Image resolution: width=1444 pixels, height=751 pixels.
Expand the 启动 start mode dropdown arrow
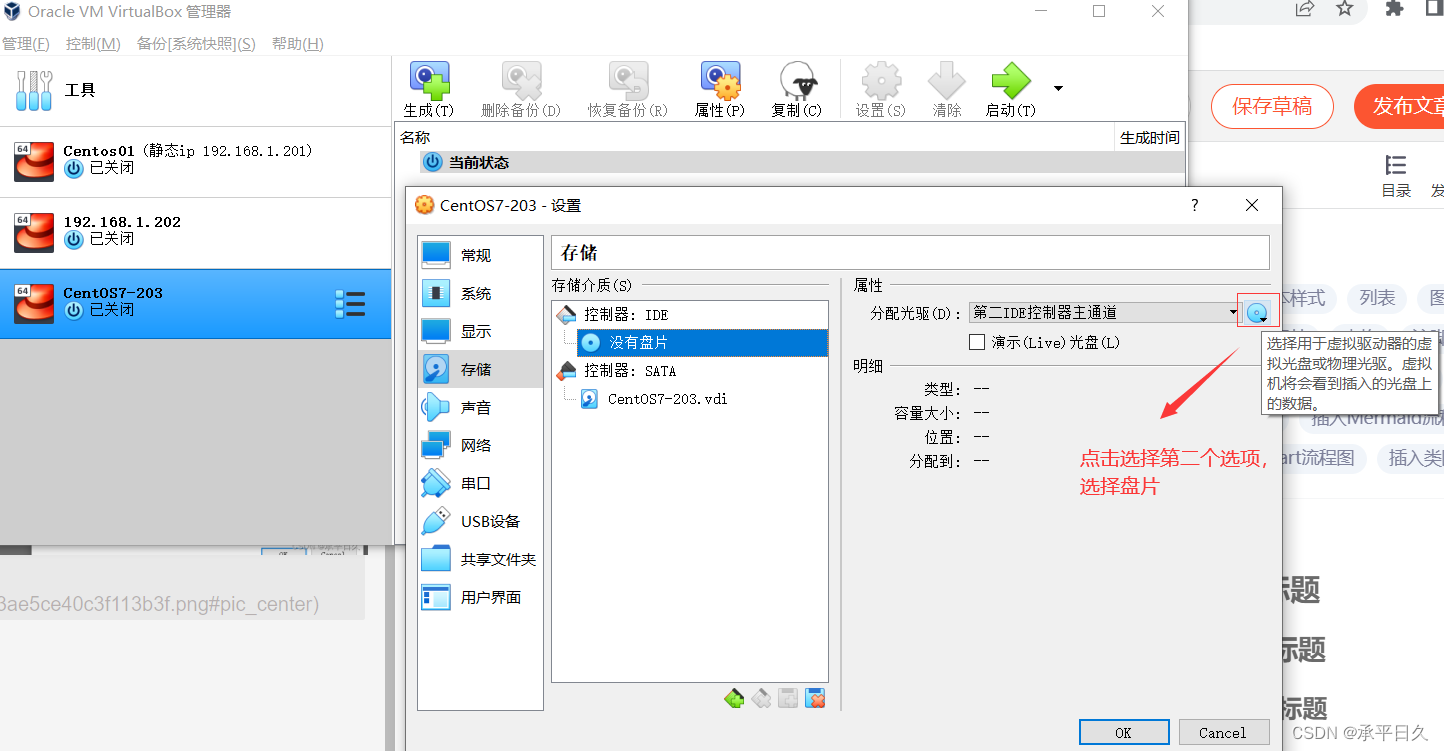(x=1058, y=88)
